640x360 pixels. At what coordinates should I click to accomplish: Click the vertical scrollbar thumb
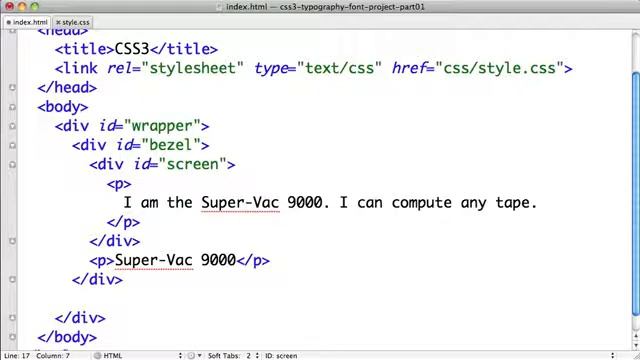coord(636,194)
